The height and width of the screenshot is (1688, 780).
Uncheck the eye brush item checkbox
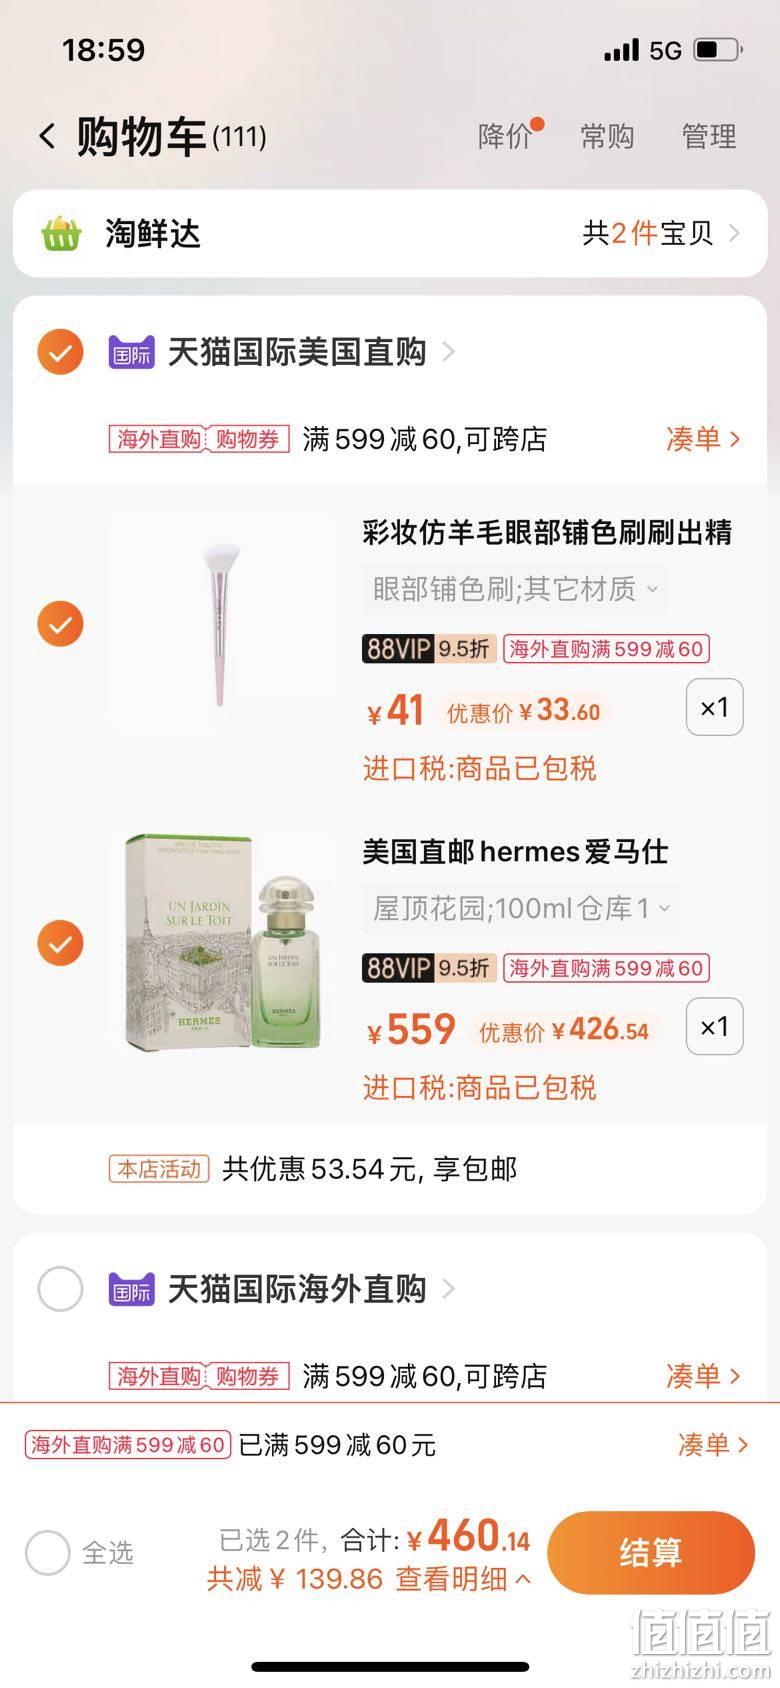pos(60,624)
